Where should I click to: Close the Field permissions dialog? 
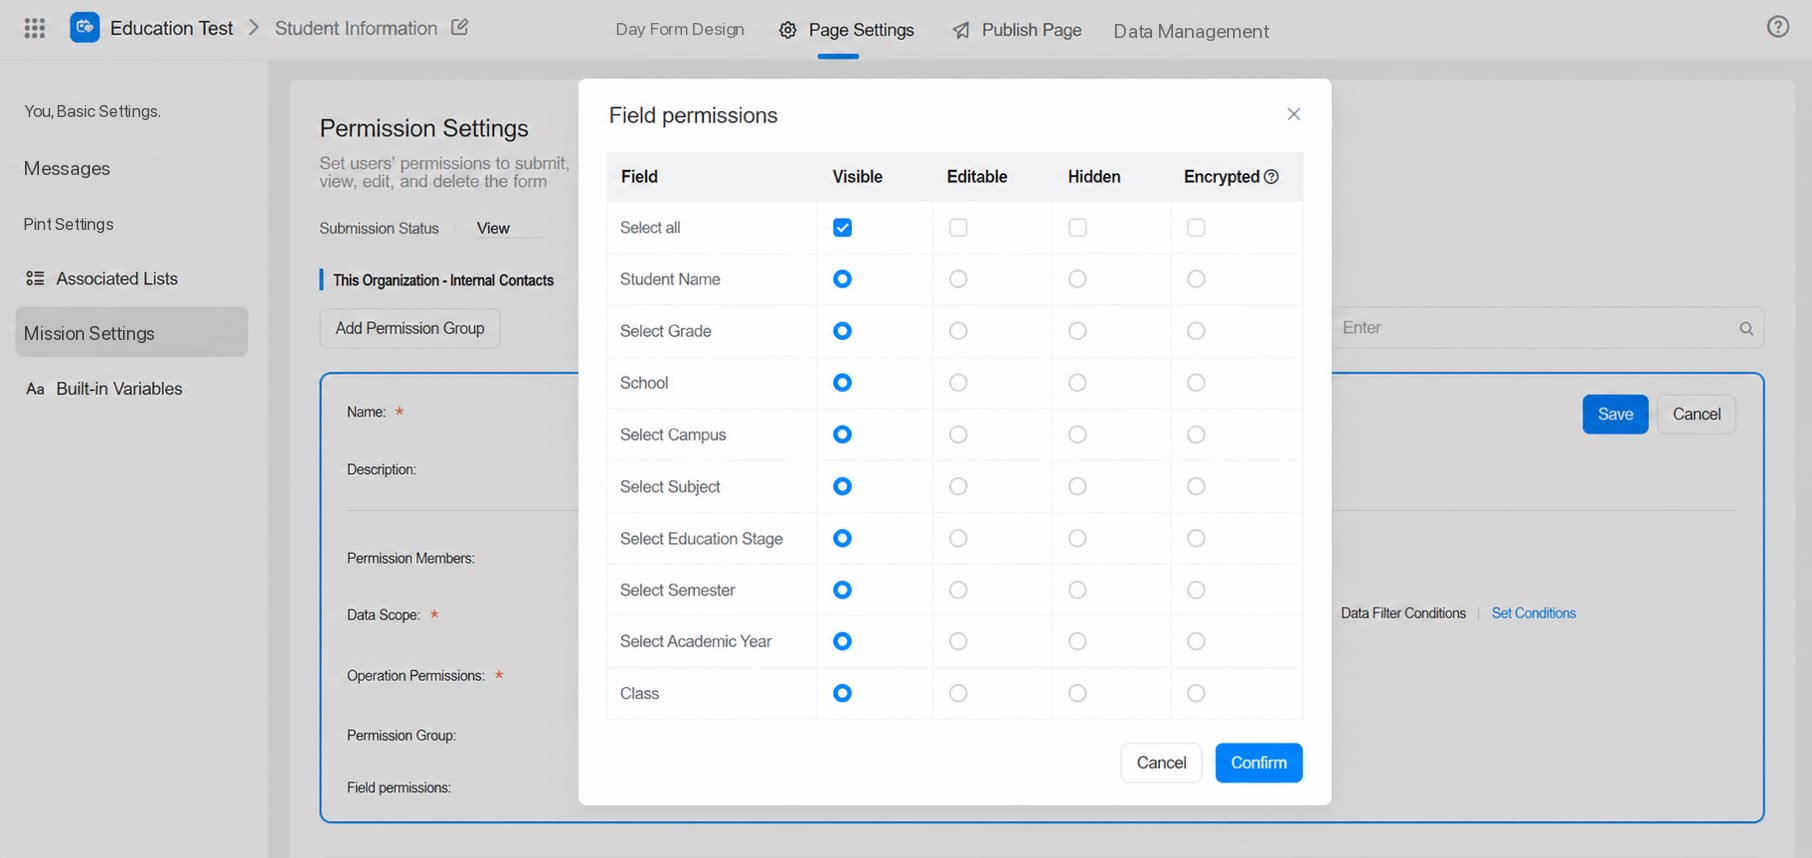pyautogui.click(x=1293, y=114)
